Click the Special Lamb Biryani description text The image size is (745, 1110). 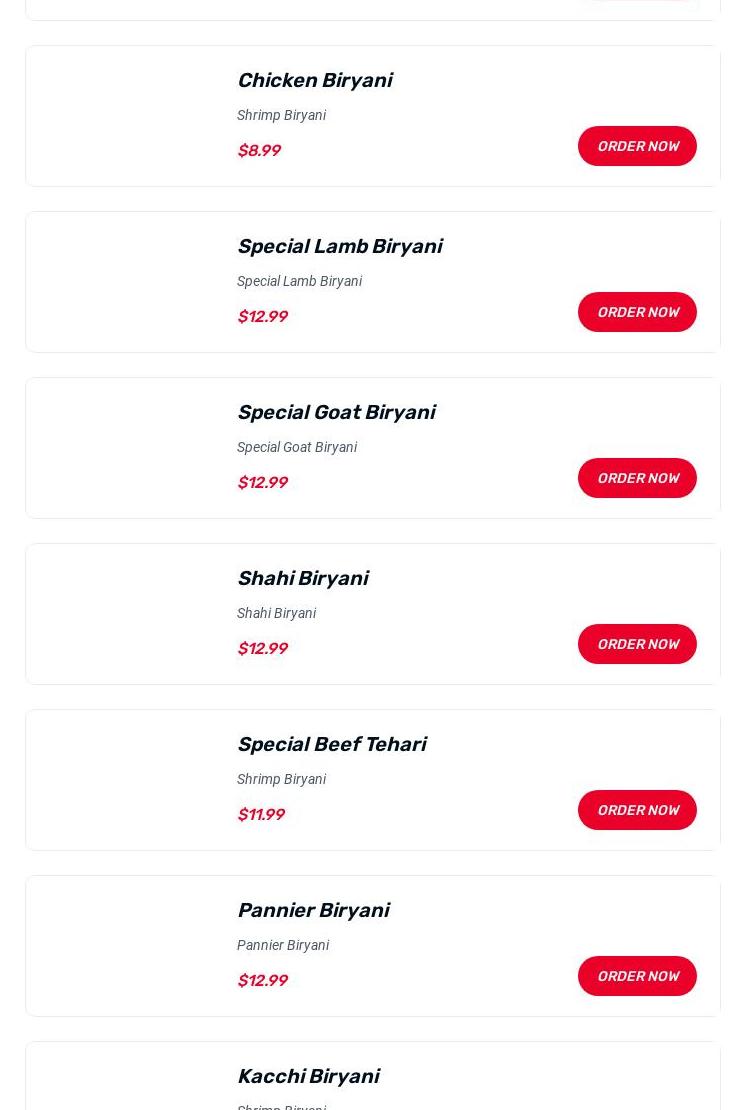[299, 281]
